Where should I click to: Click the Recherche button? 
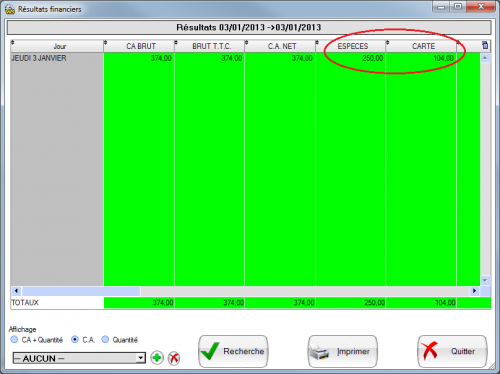pos(233,351)
